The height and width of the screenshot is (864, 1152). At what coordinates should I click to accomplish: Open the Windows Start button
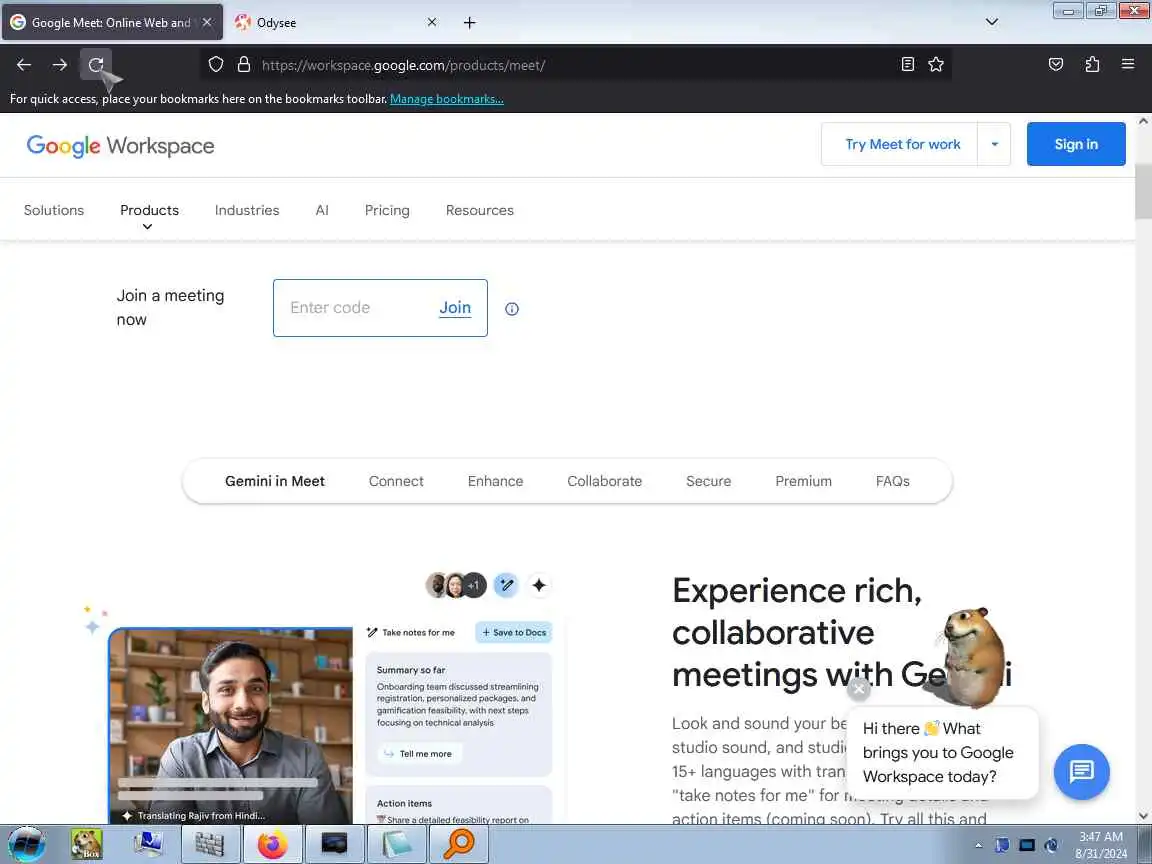pyautogui.click(x=26, y=844)
